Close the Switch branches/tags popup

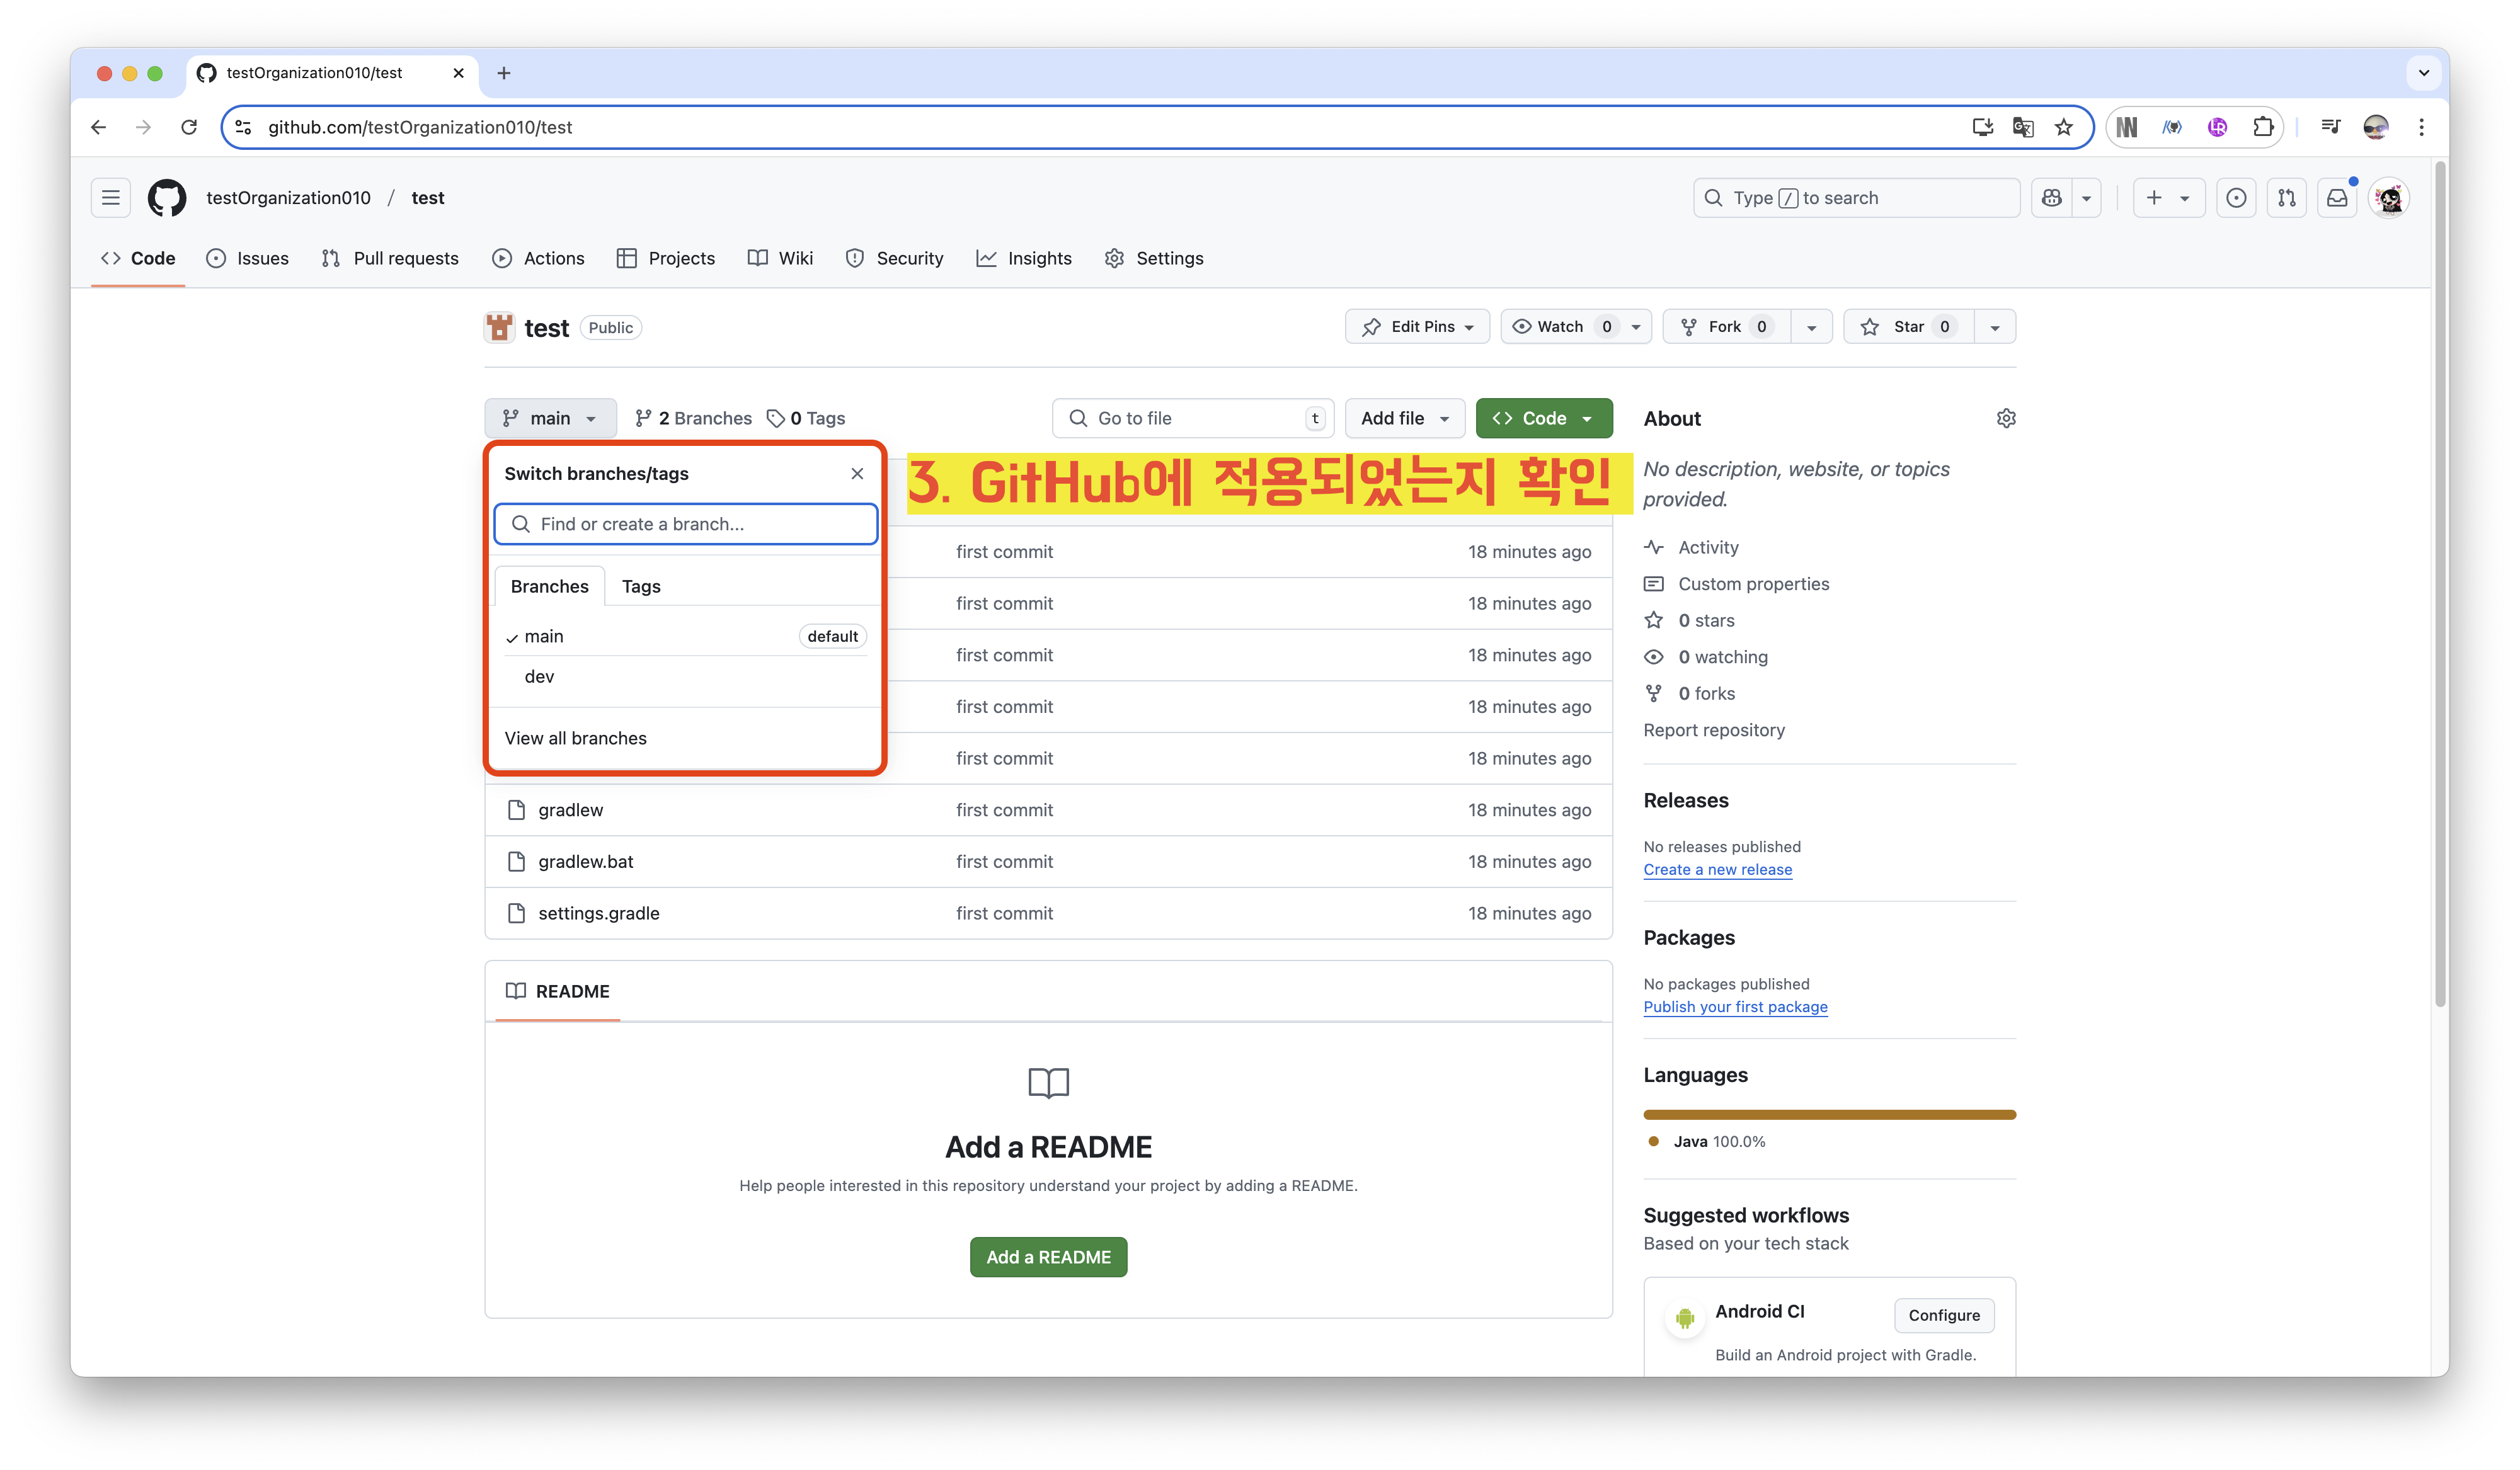[857, 474]
